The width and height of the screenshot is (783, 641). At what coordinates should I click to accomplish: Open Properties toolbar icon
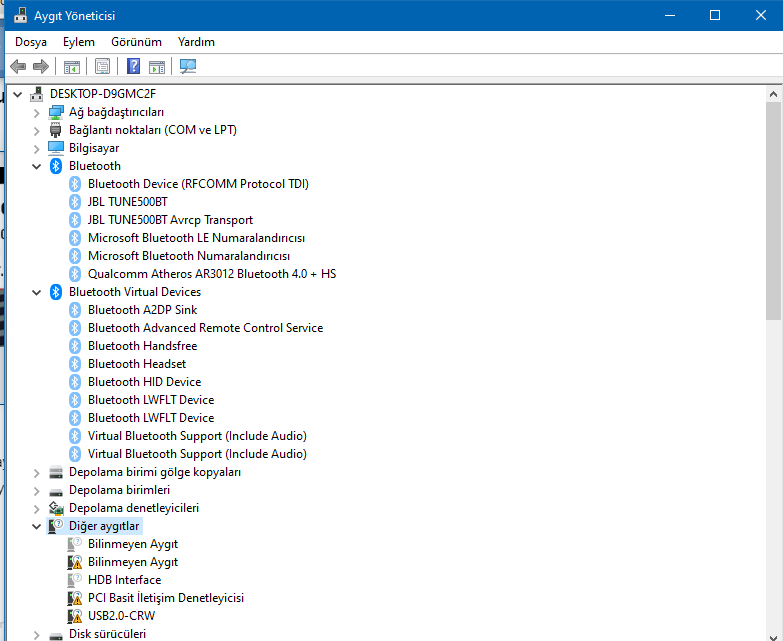click(x=102, y=66)
